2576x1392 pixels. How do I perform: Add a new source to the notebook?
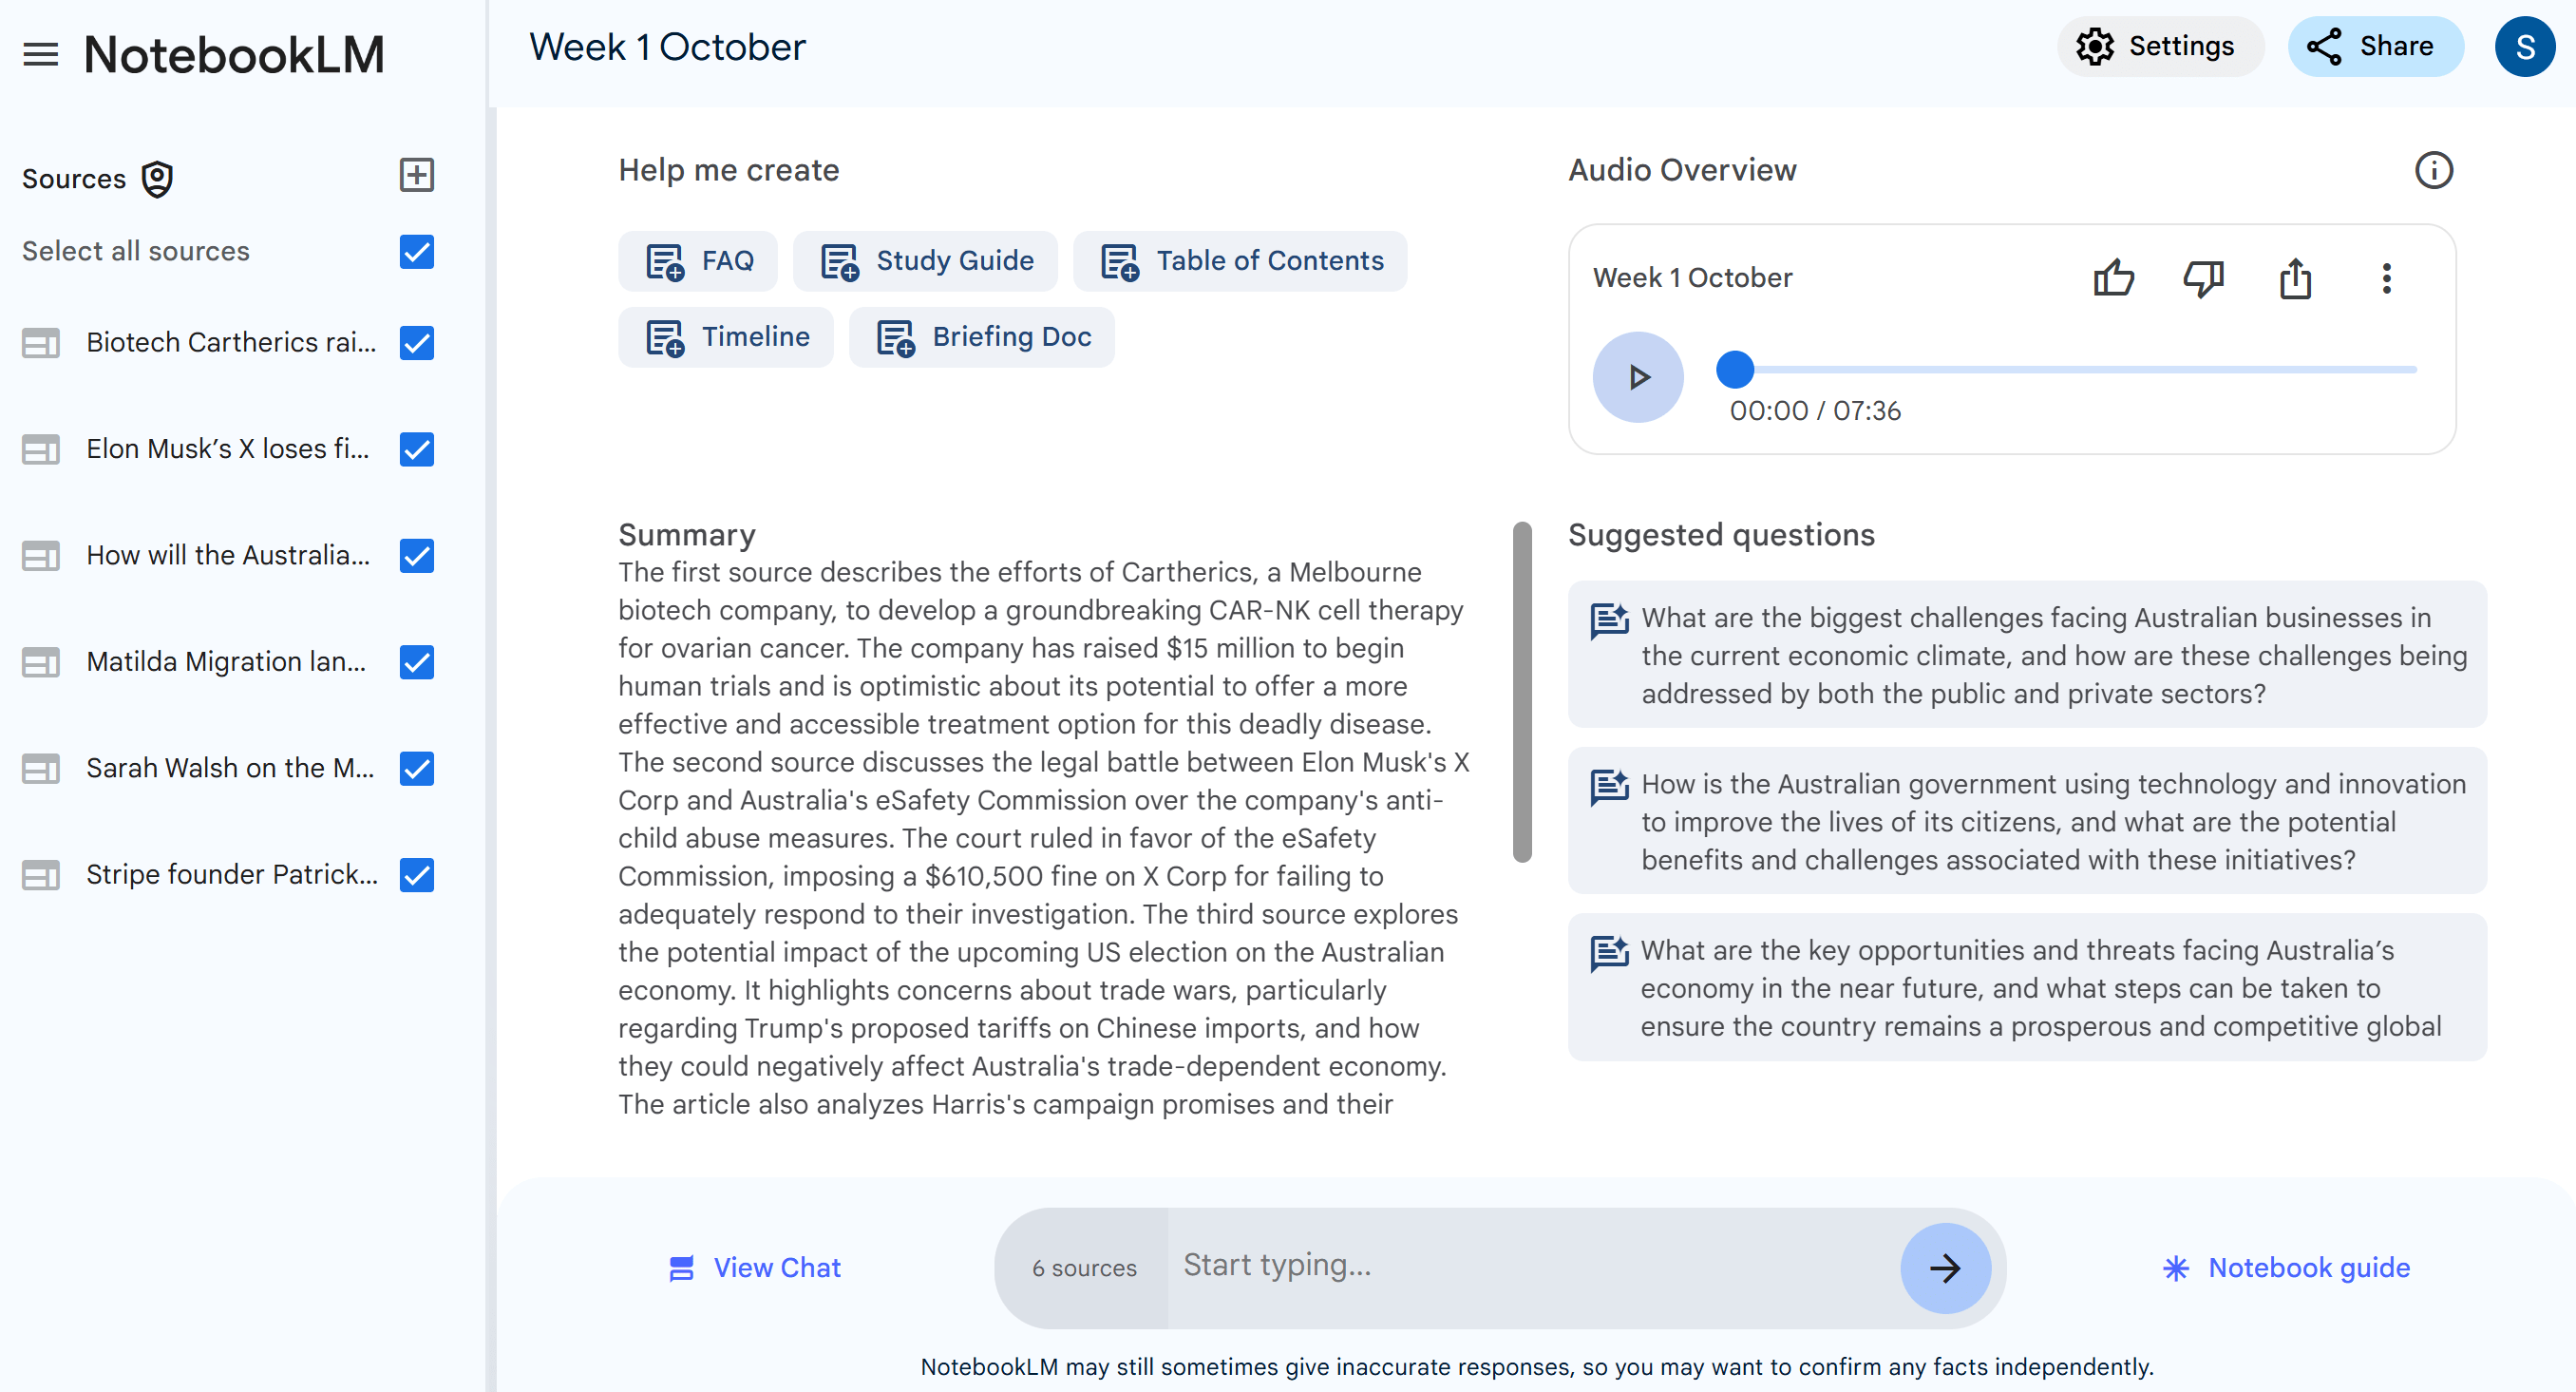pyautogui.click(x=416, y=176)
